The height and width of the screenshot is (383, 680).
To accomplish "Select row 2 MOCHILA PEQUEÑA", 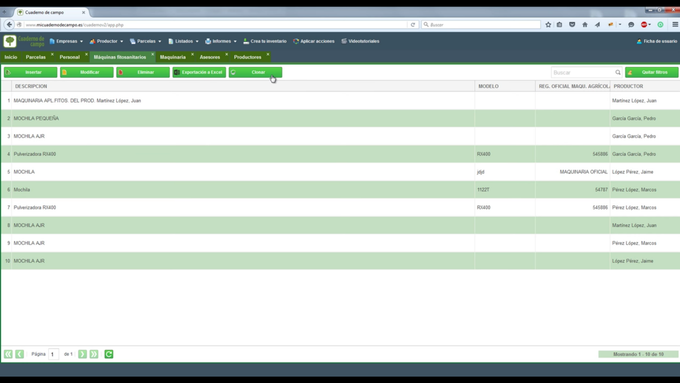I will 340,118.
